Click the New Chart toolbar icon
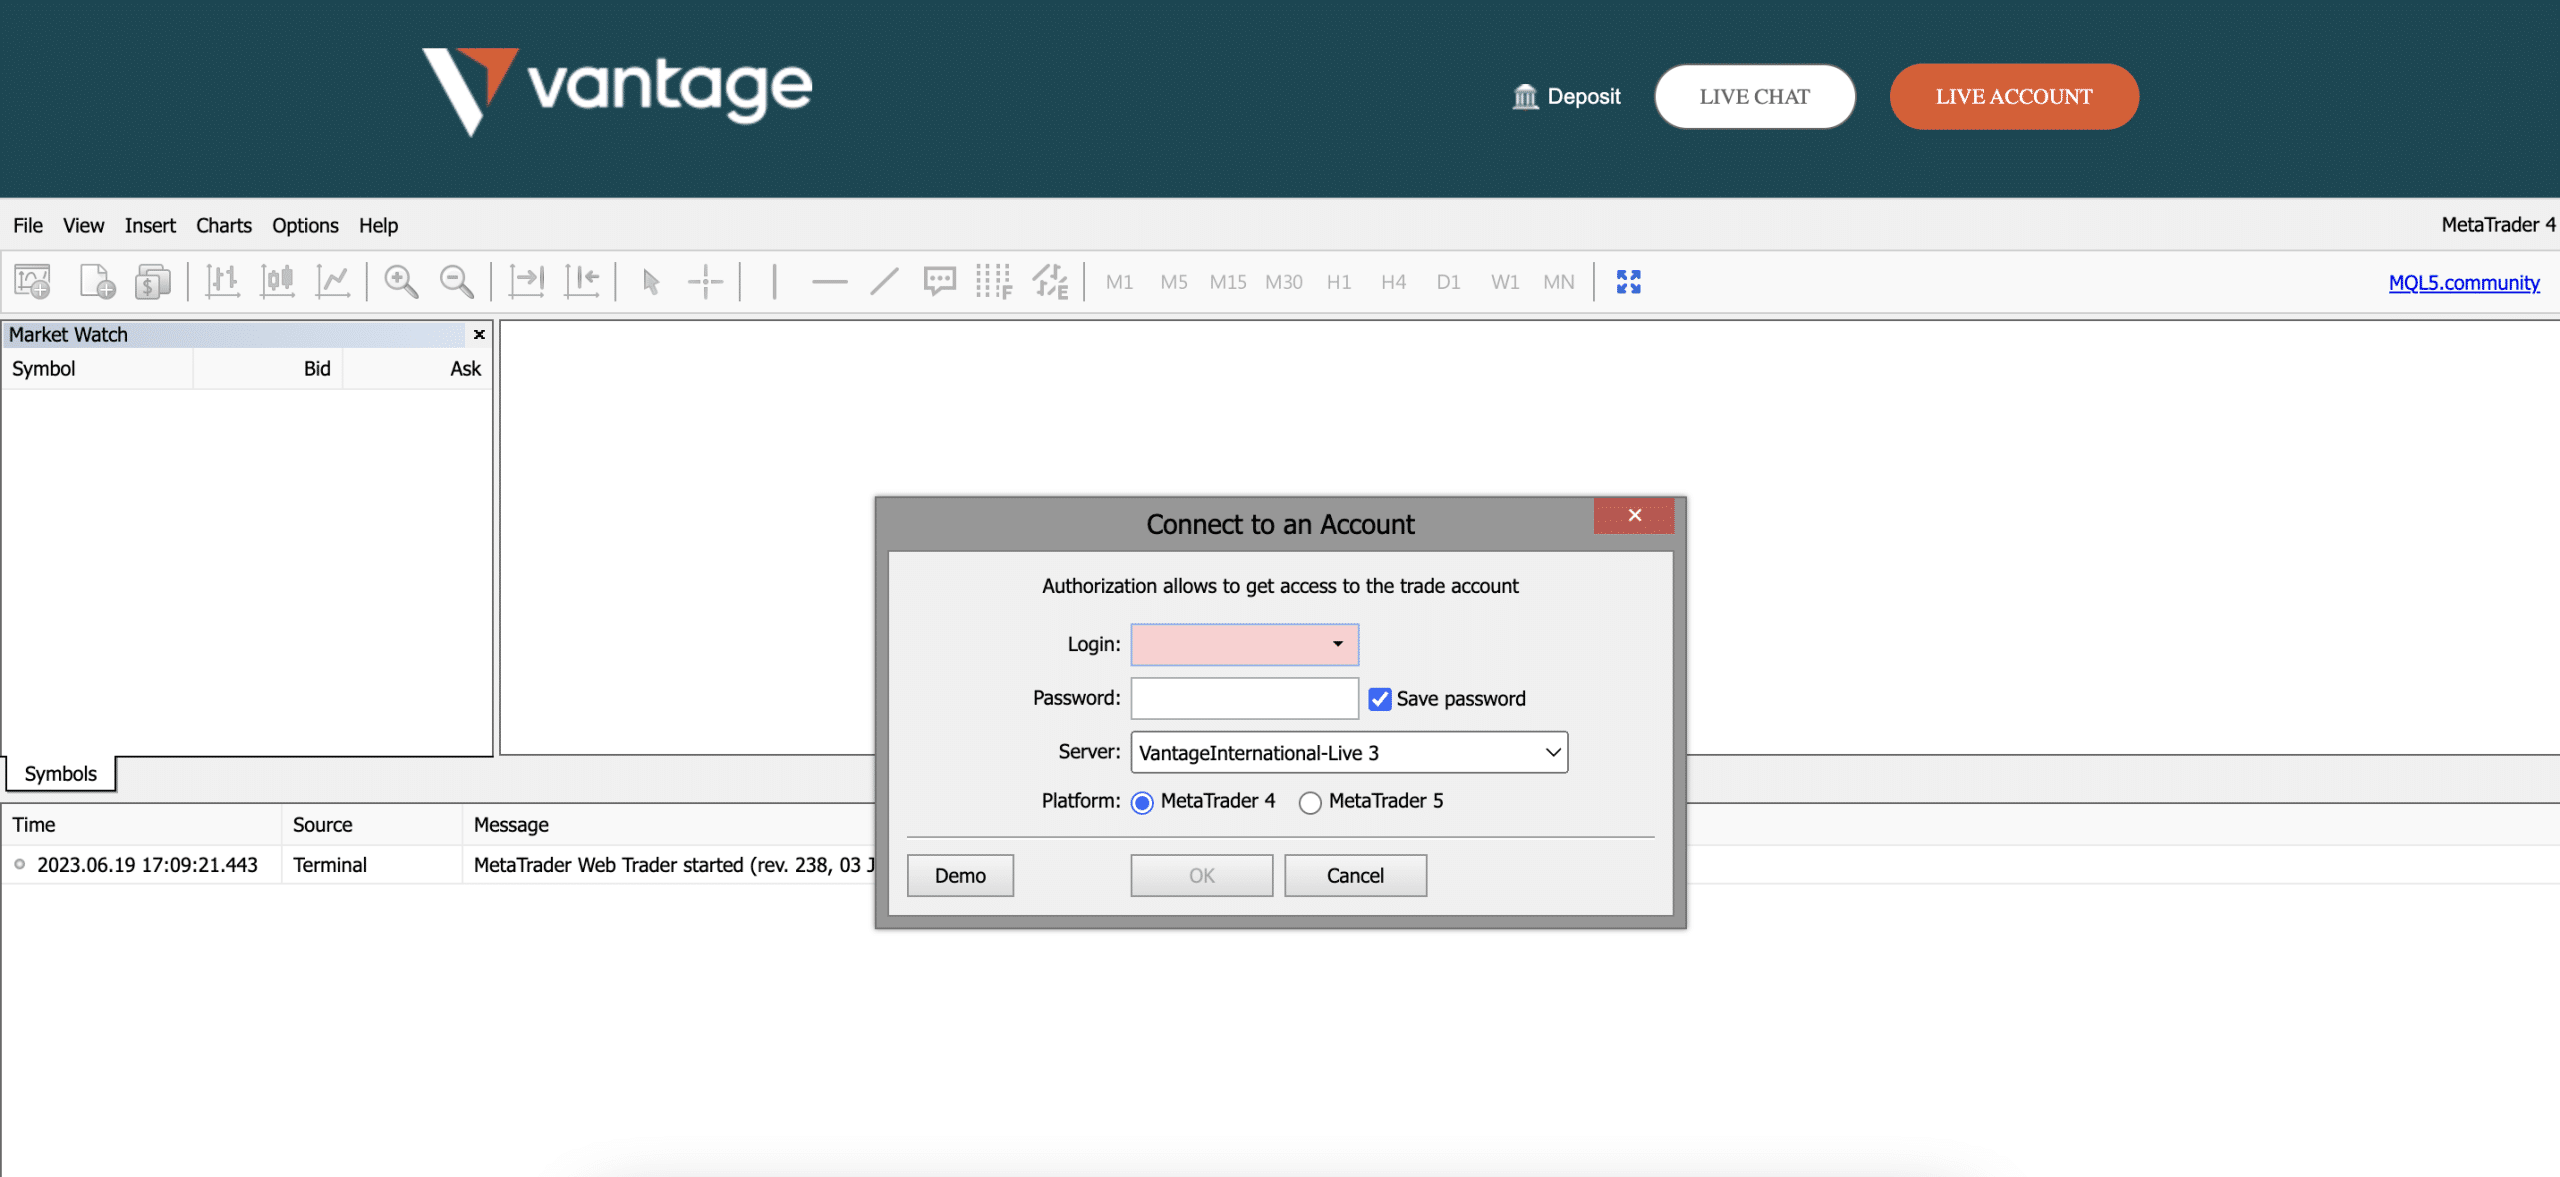Image resolution: width=2560 pixels, height=1177 pixels. pyautogui.click(x=33, y=282)
